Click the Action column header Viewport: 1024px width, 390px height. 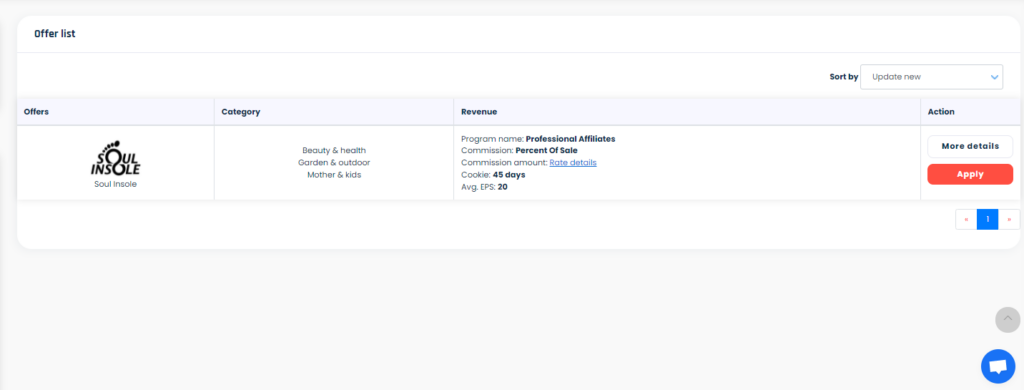coord(941,112)
